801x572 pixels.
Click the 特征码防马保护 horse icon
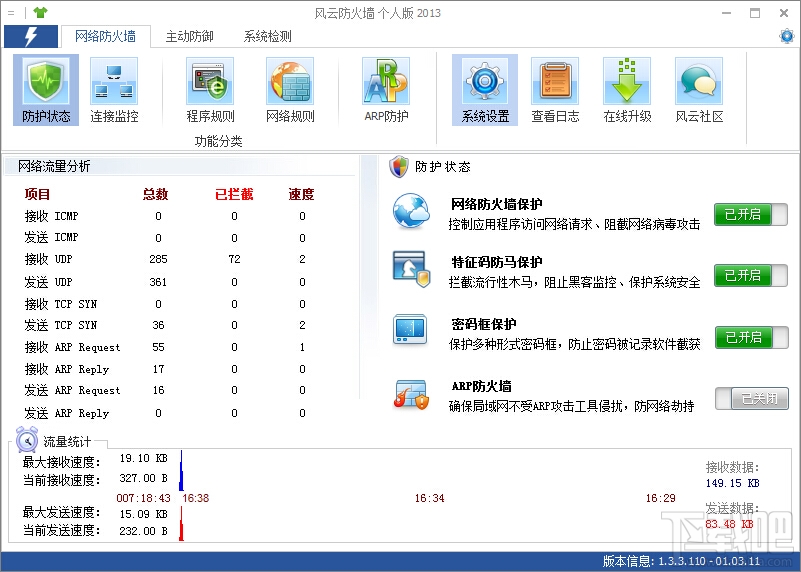click(412, 269)
